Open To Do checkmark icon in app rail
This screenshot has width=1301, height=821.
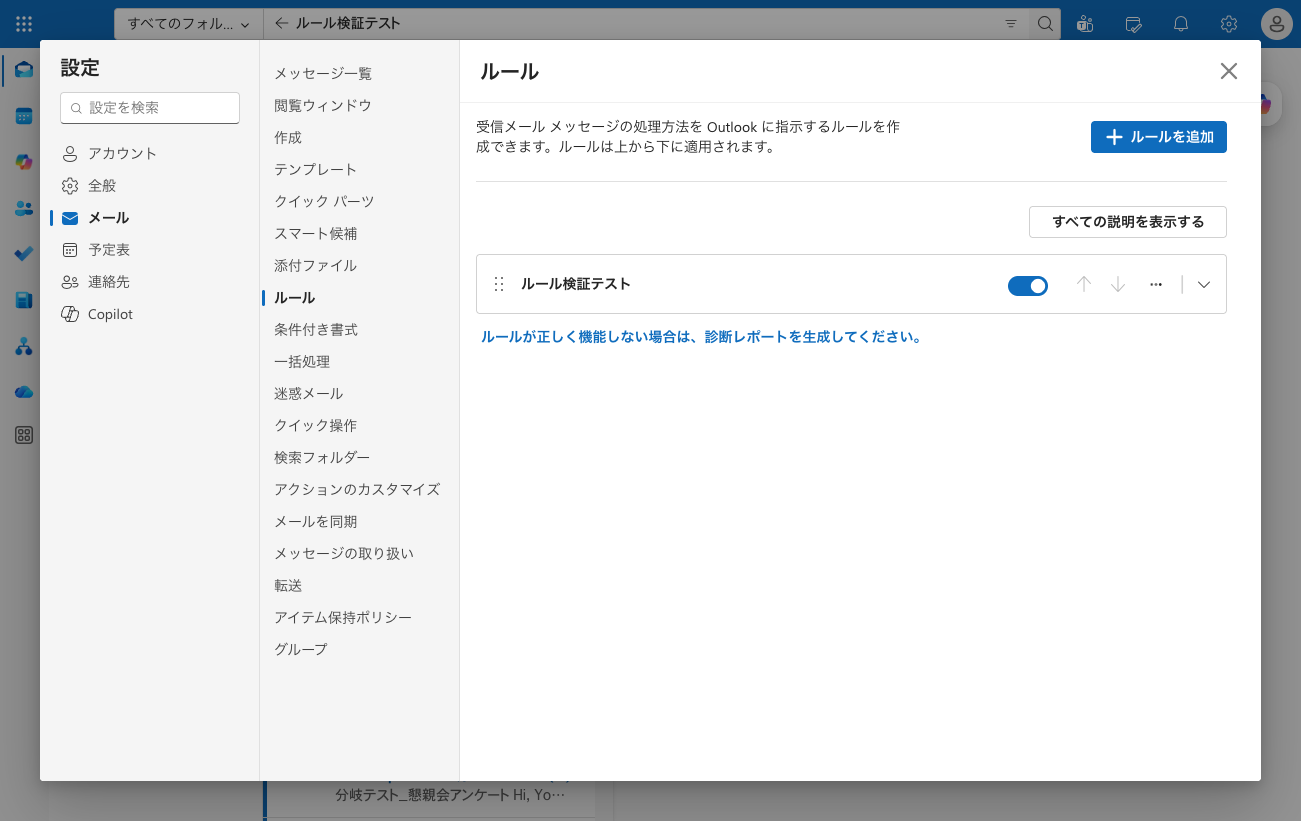pyautogui.click(x=24, y=254)
